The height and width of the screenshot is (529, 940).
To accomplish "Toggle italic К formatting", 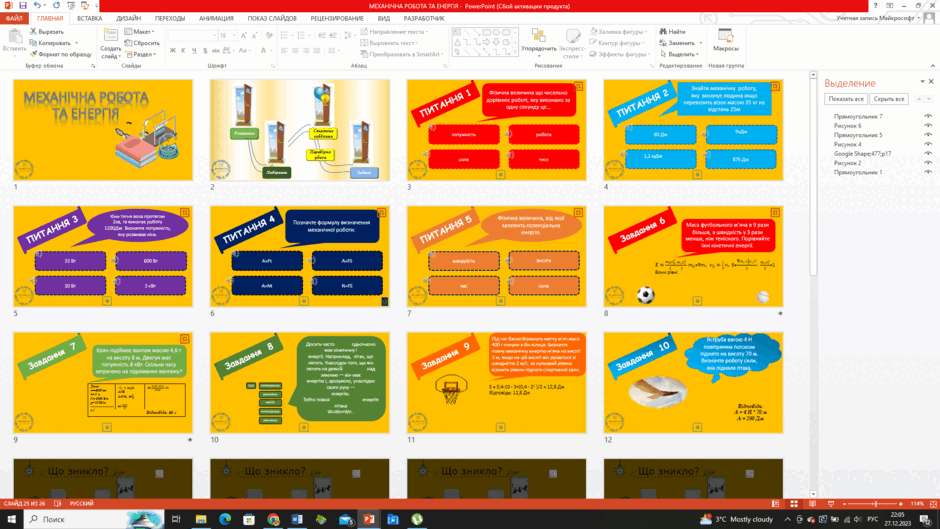I will tap(183, 51).
